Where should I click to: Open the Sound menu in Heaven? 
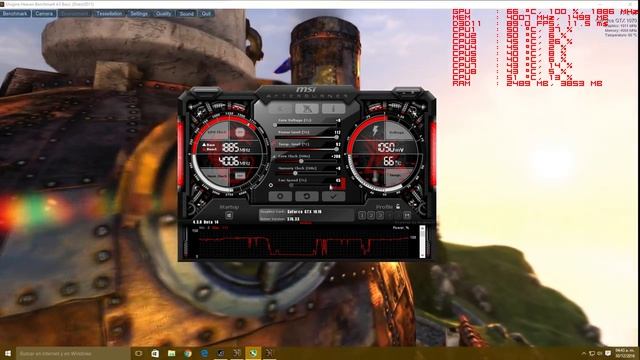pyautogui.click(x=187, y=13)
